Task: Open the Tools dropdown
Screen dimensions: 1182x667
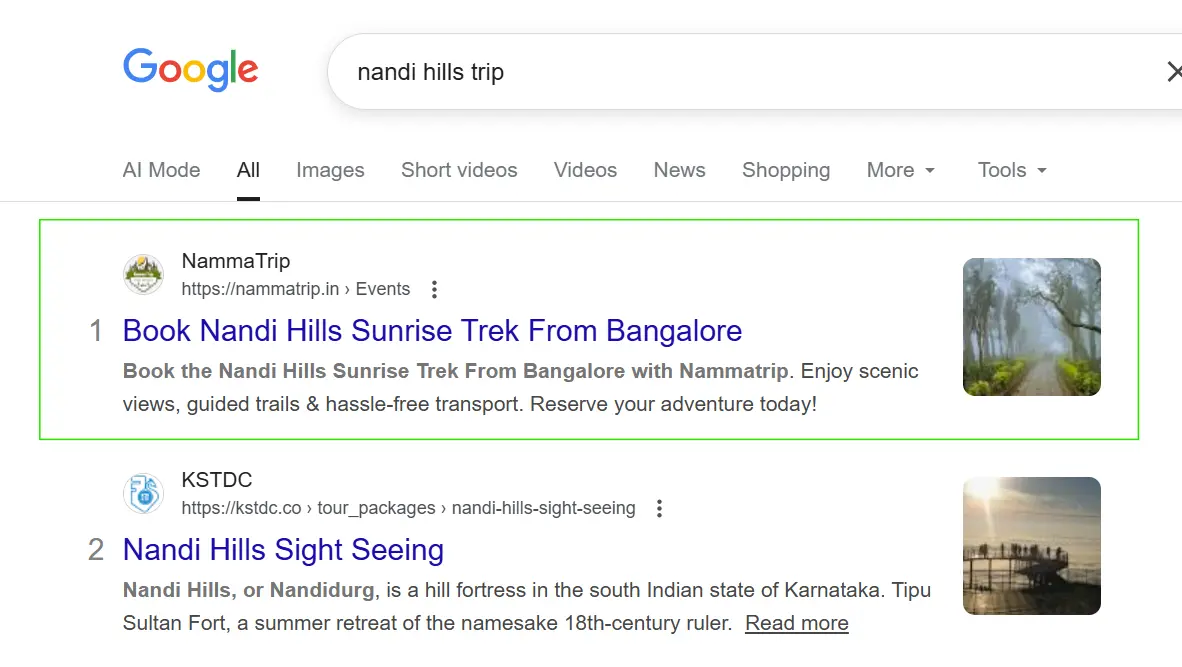Action: pos(1012,170)
